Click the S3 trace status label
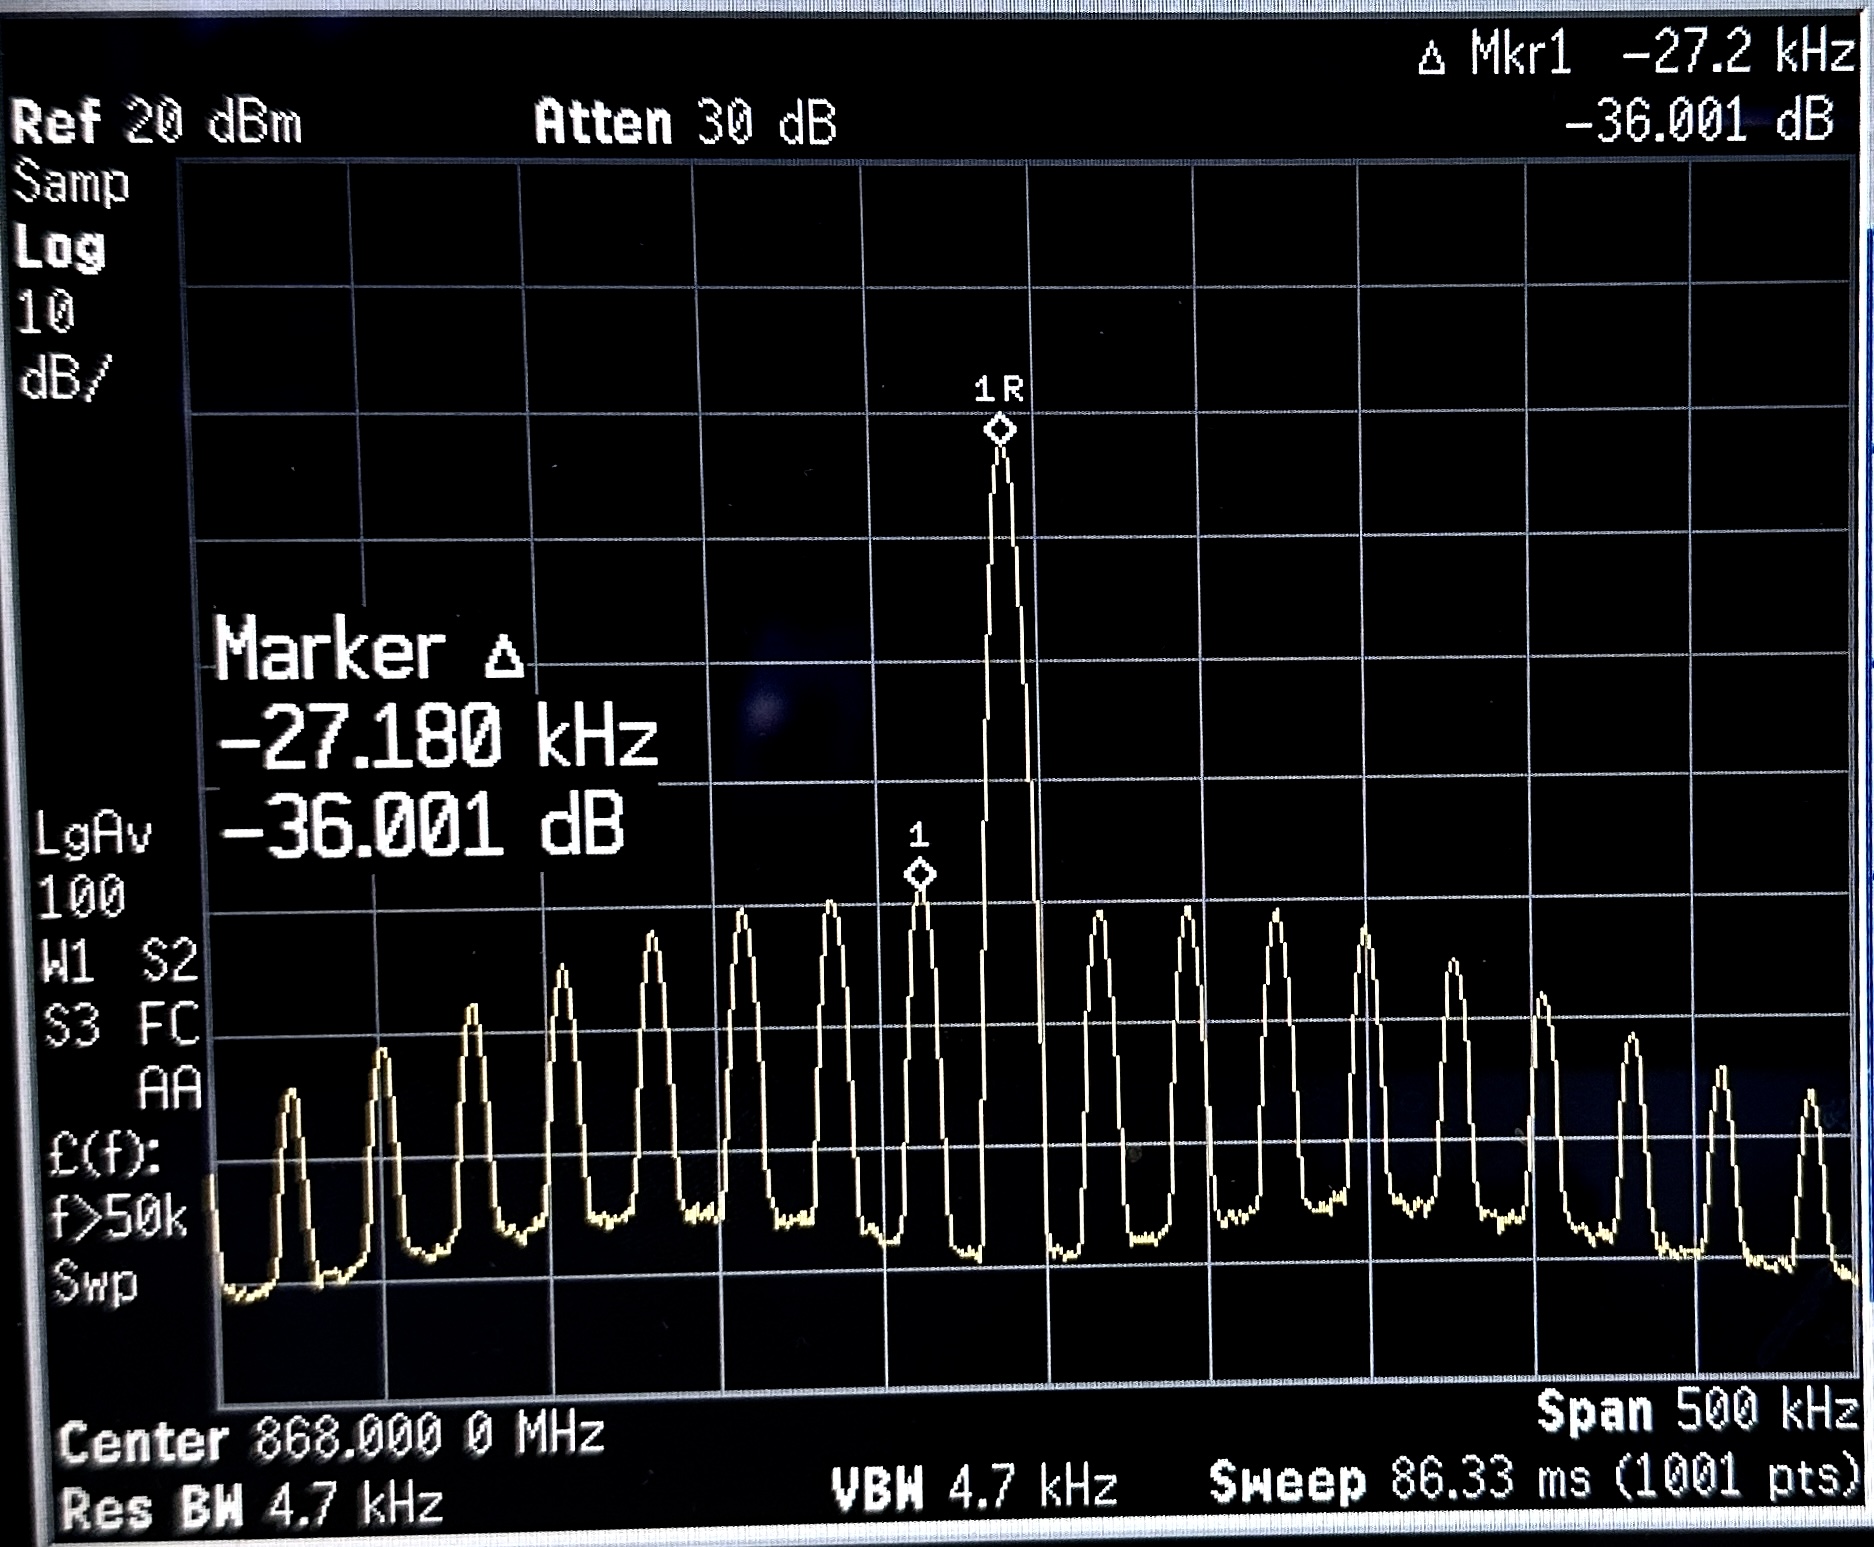This screenshot has height=1547, width=1874. (x=72, y=1025)
